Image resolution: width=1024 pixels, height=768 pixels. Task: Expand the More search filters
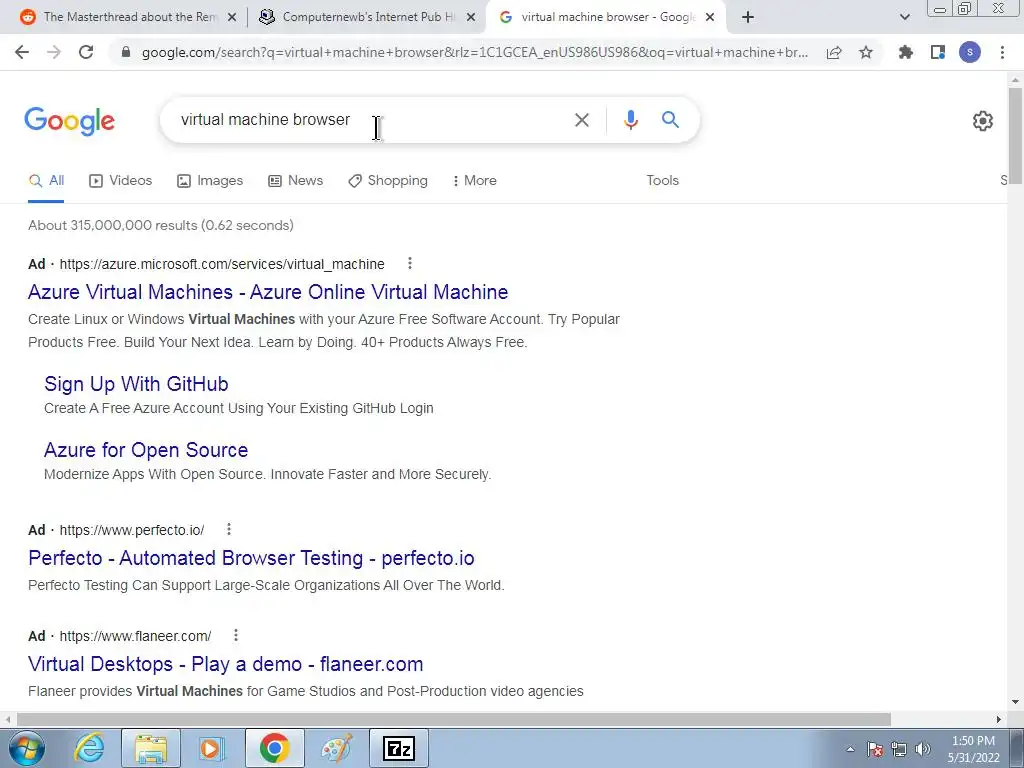pos(475,181)
